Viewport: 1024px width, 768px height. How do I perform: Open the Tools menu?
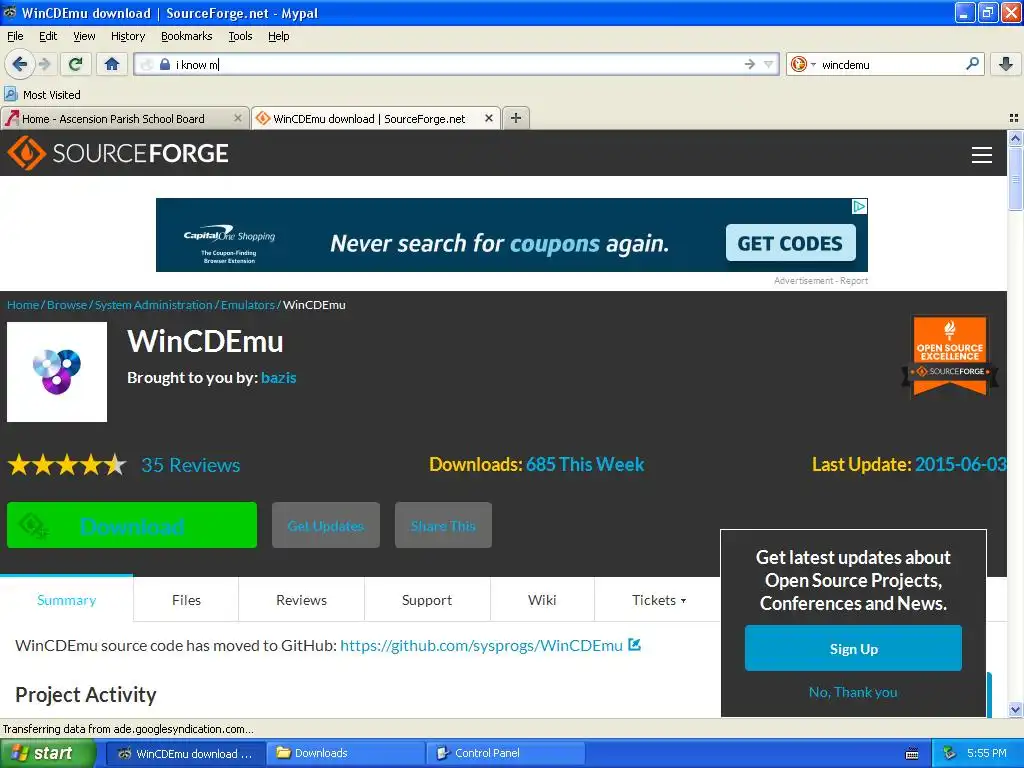pyautogui.click(x=240, y=36)
